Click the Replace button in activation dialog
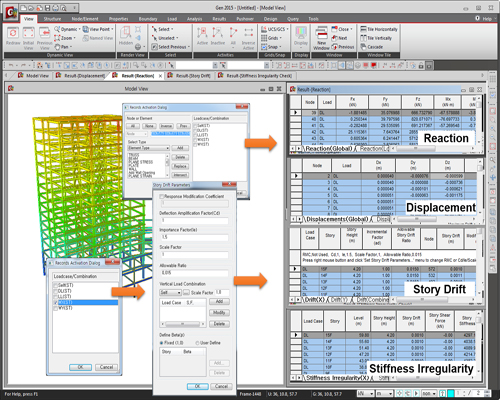 click(x=180, y=166)
